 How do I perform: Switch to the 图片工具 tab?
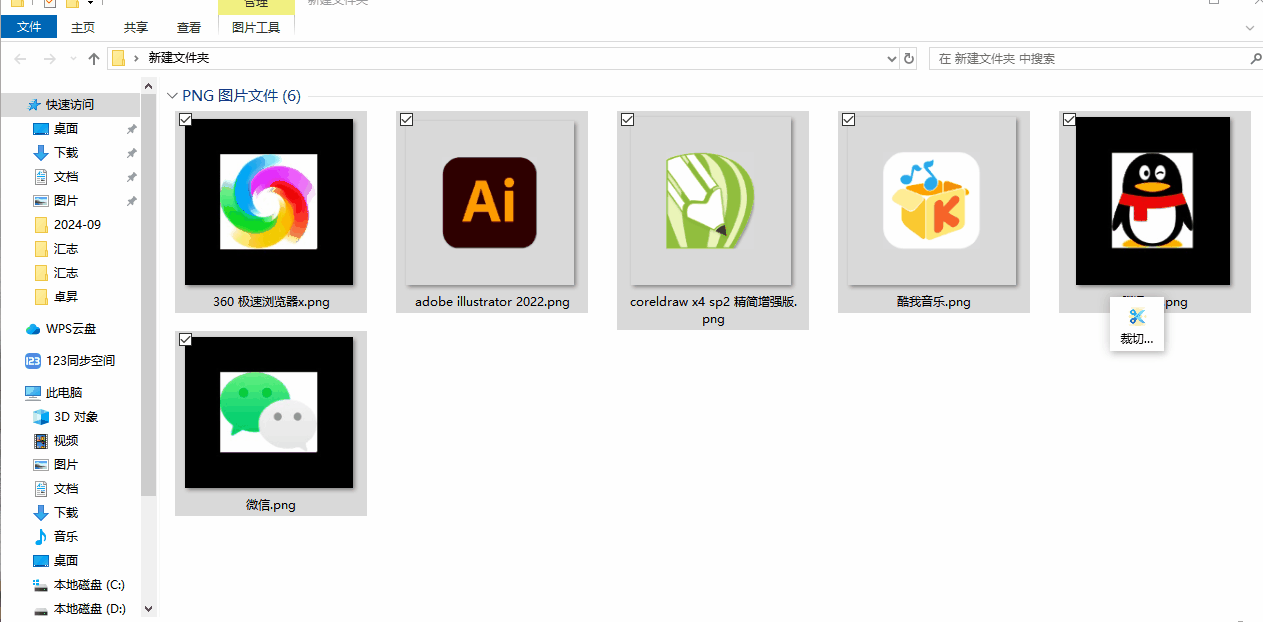[x=256, y=28]
